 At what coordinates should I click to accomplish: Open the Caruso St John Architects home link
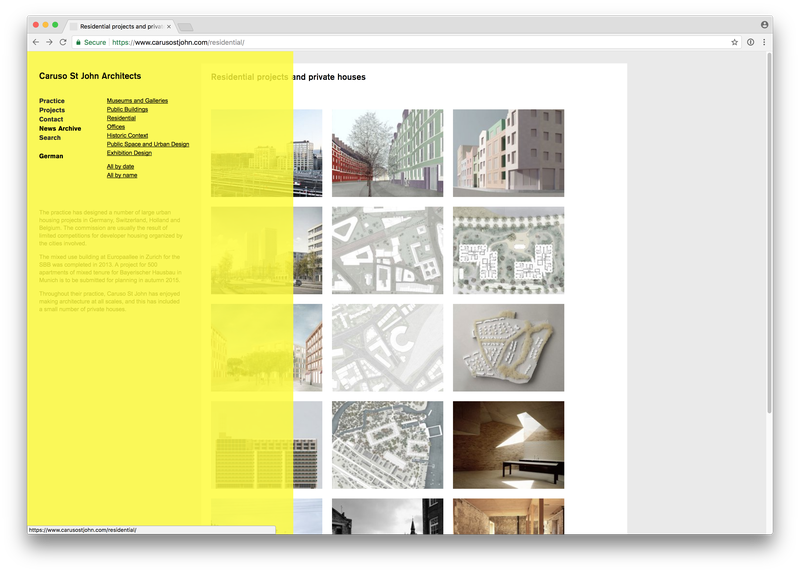pyautogui.click(x=90, y=76)
